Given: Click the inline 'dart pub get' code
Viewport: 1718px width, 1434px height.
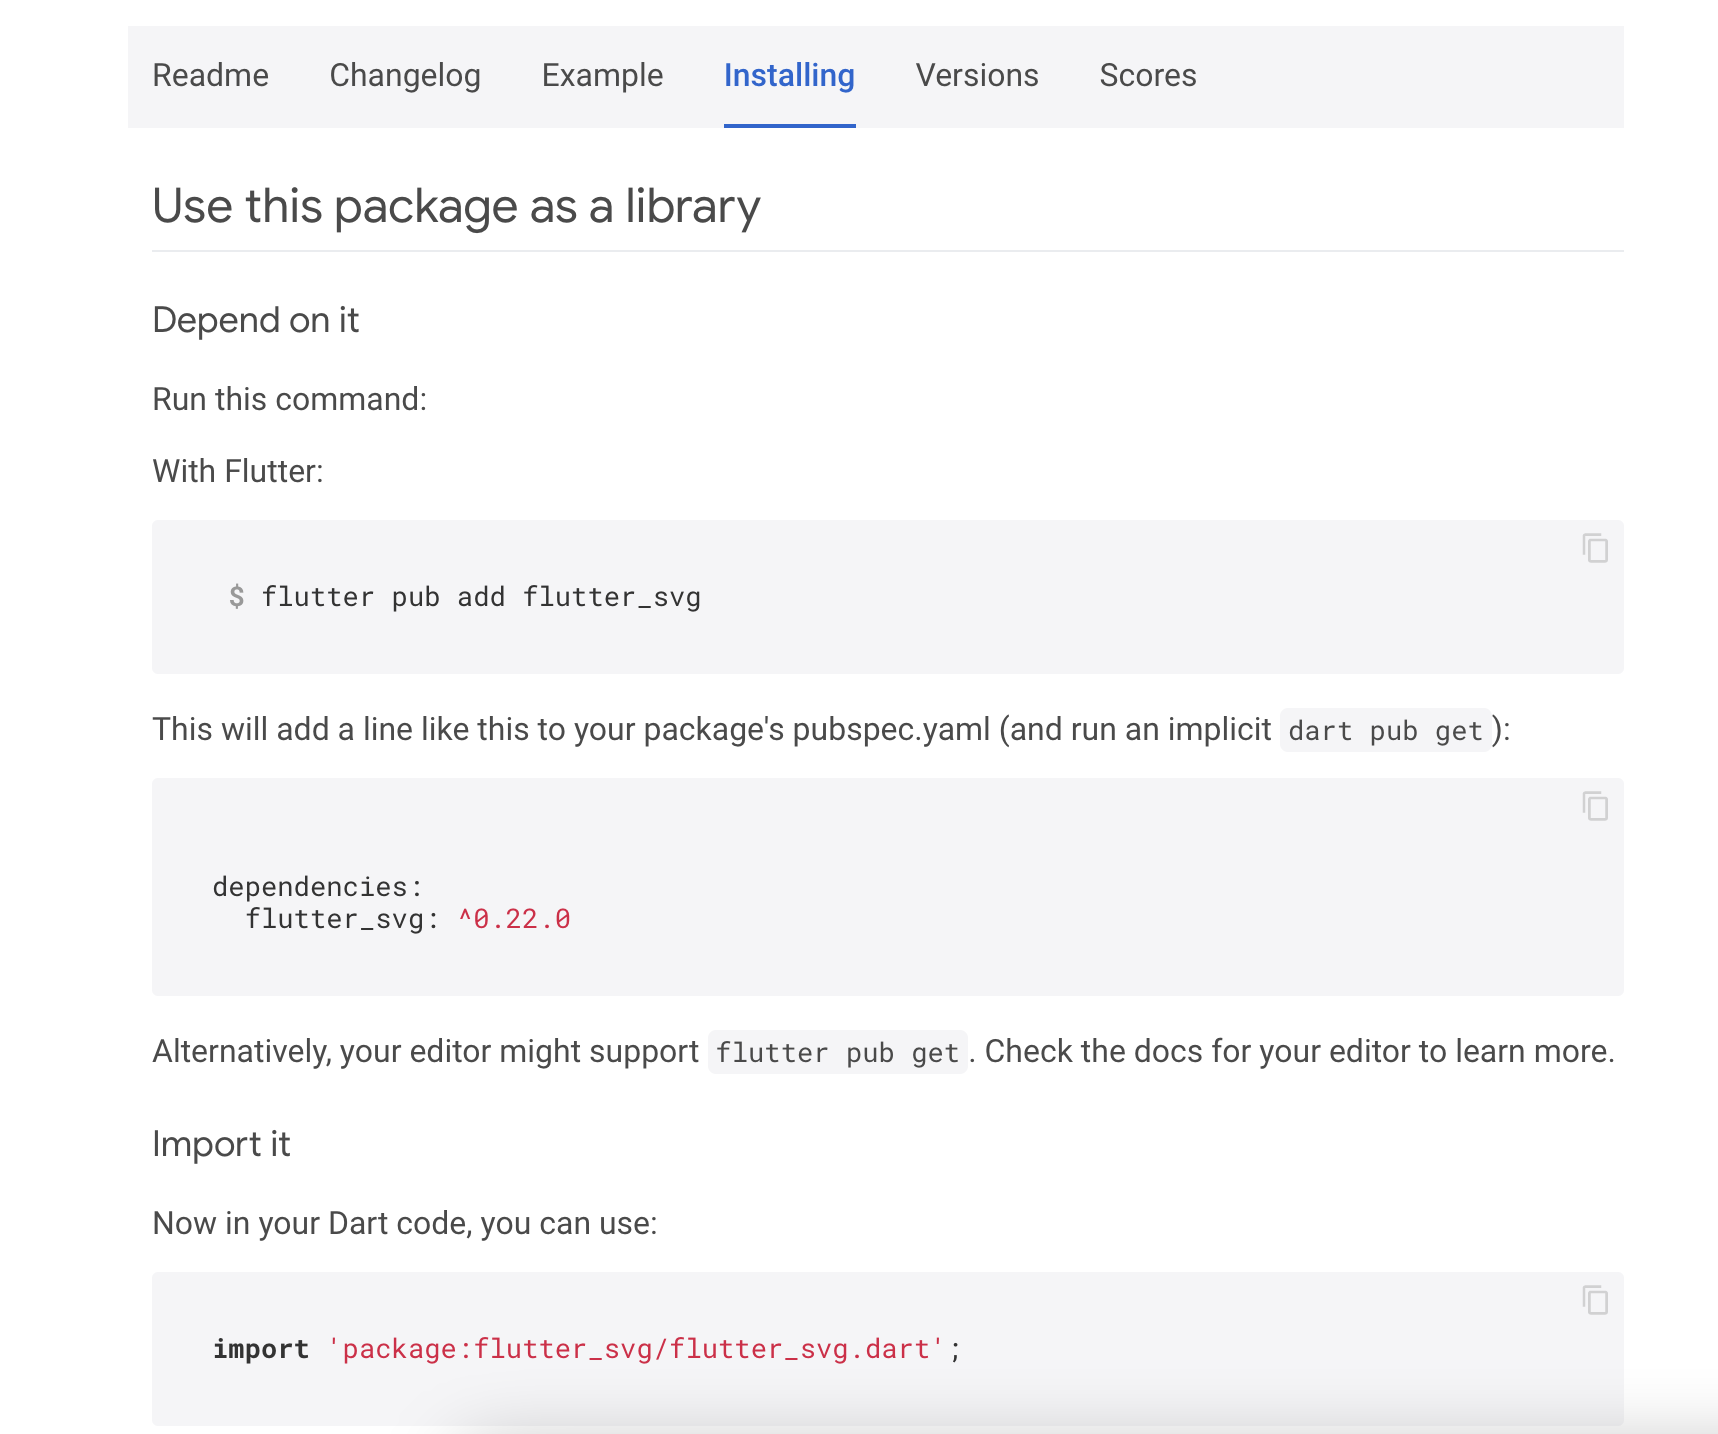Looking at the screenshot, I should 1385,731.
